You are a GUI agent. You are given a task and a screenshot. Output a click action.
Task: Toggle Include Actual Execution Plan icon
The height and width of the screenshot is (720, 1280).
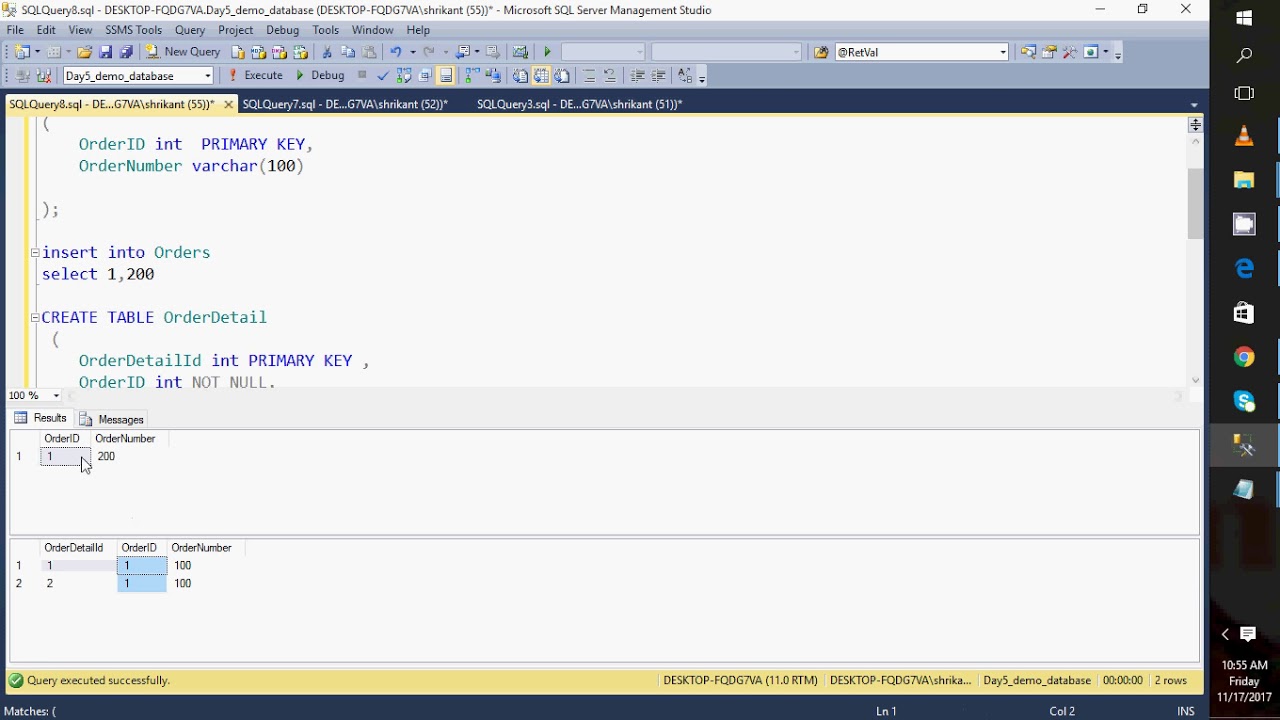click(x=470, y=75)
